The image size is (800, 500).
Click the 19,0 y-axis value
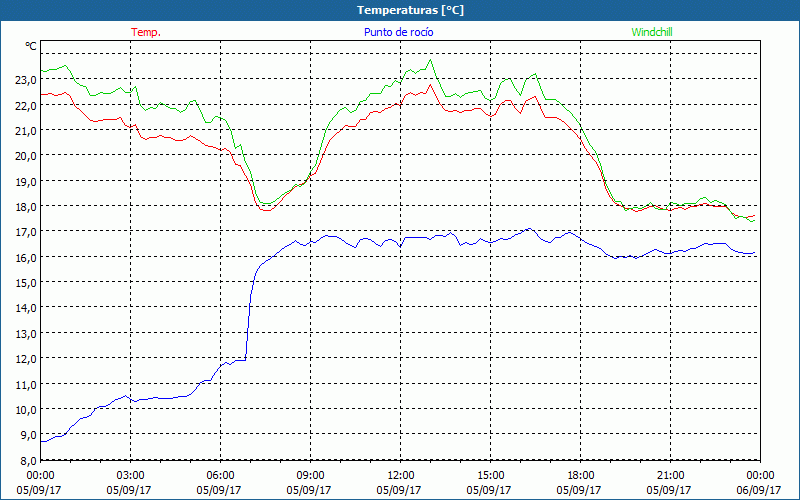click(x=27, y=182)
